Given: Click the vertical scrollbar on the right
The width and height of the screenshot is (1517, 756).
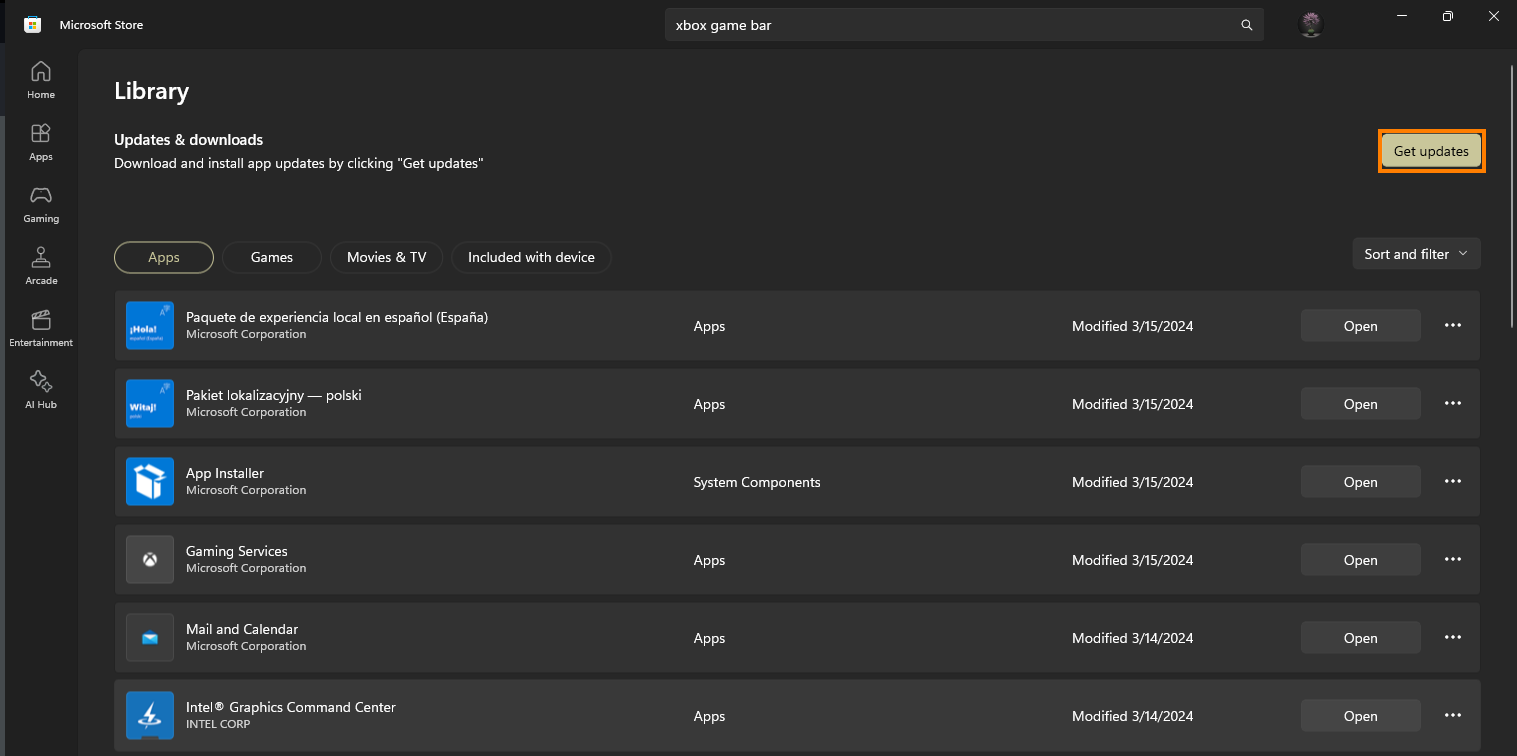Looking at the screenshot, I should click(x=1511, y=195).
